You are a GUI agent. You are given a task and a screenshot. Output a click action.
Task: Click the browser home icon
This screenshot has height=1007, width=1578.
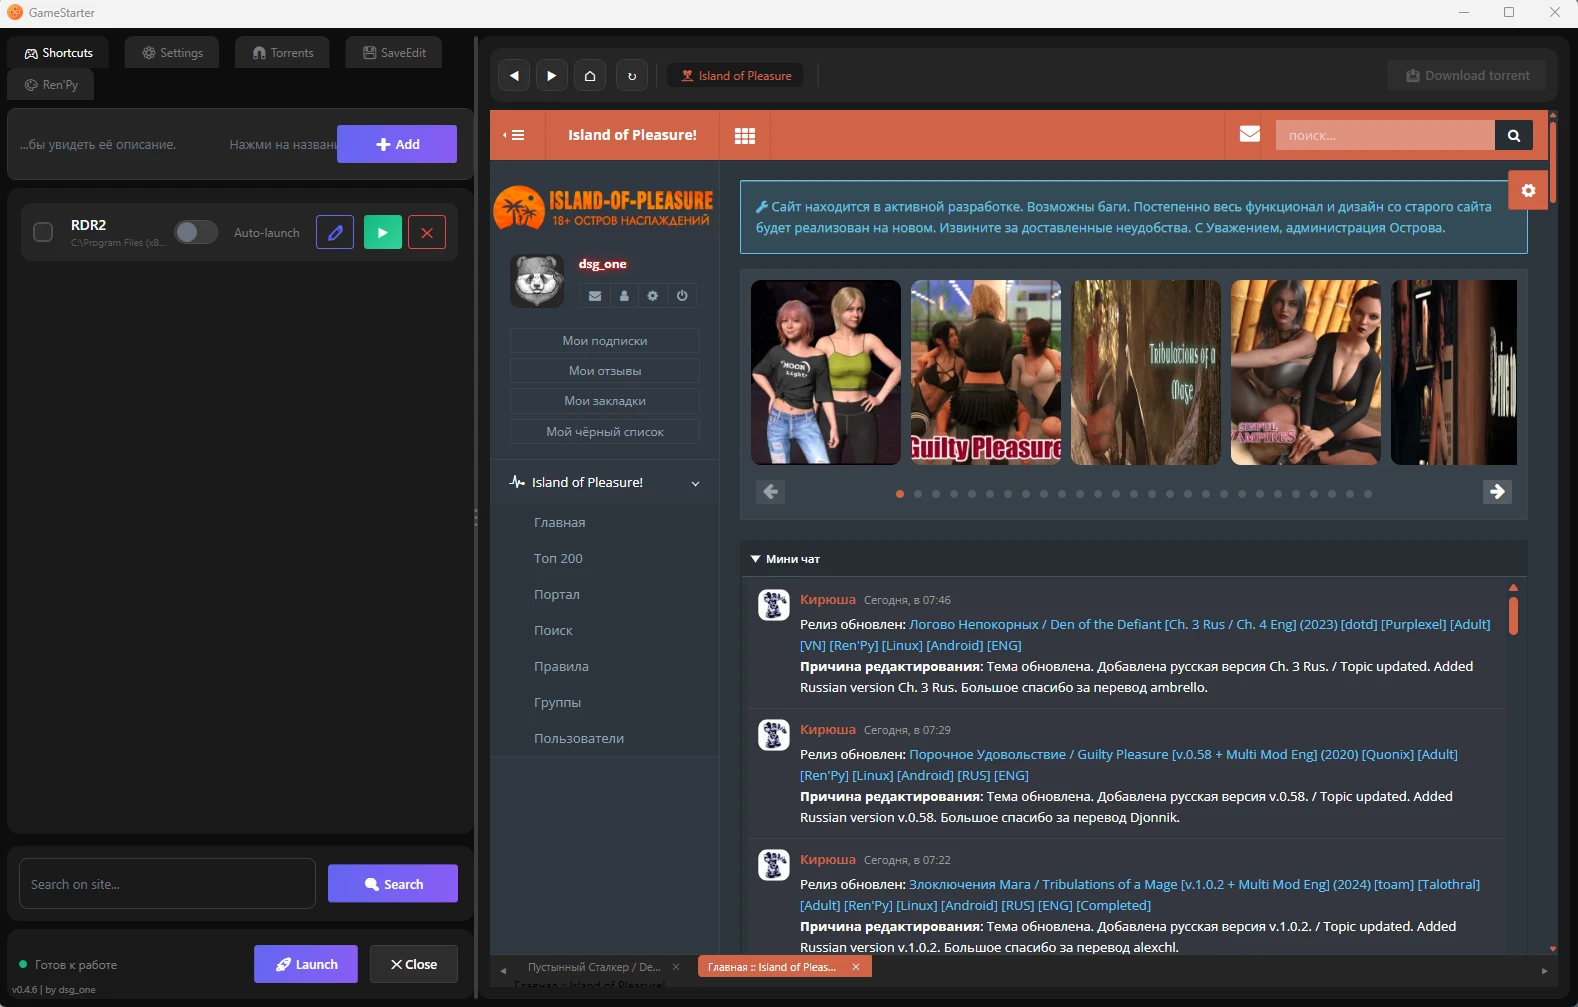click(x=590, y=76)
